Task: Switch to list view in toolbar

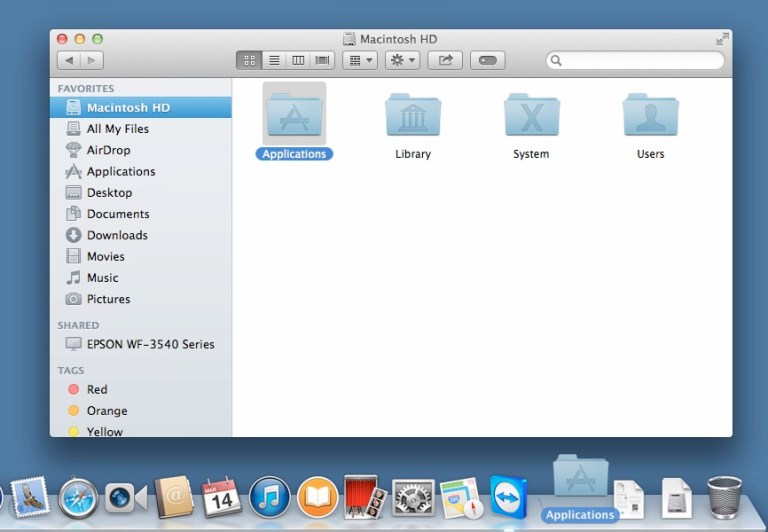Action: tap(274, 61)
